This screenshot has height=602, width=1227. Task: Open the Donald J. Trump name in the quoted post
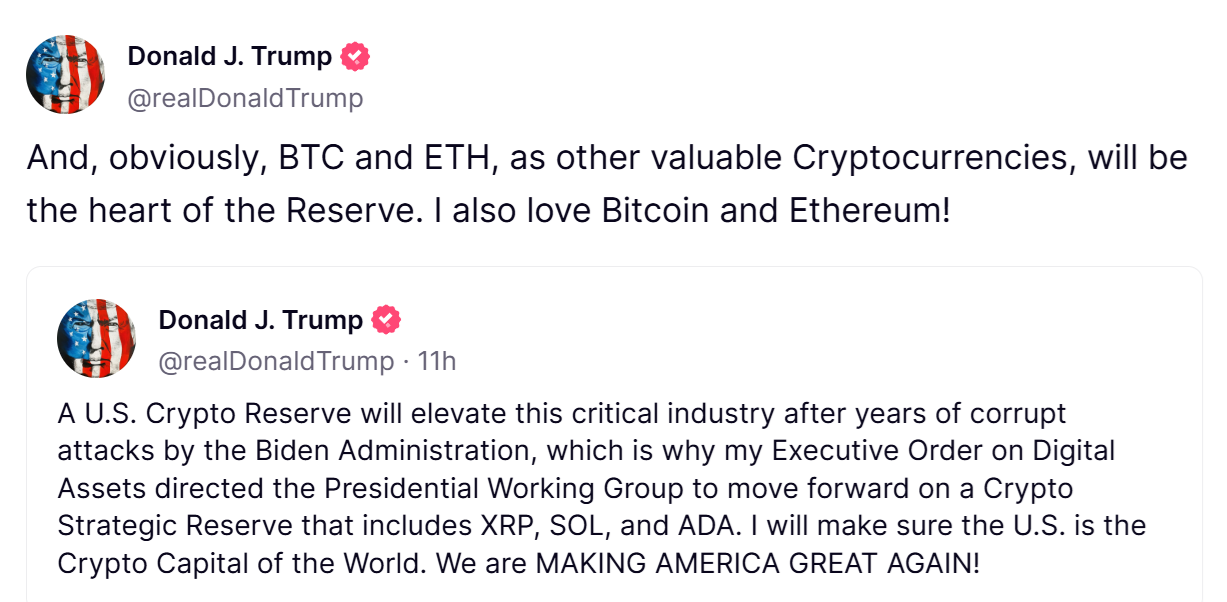[261, 320]
